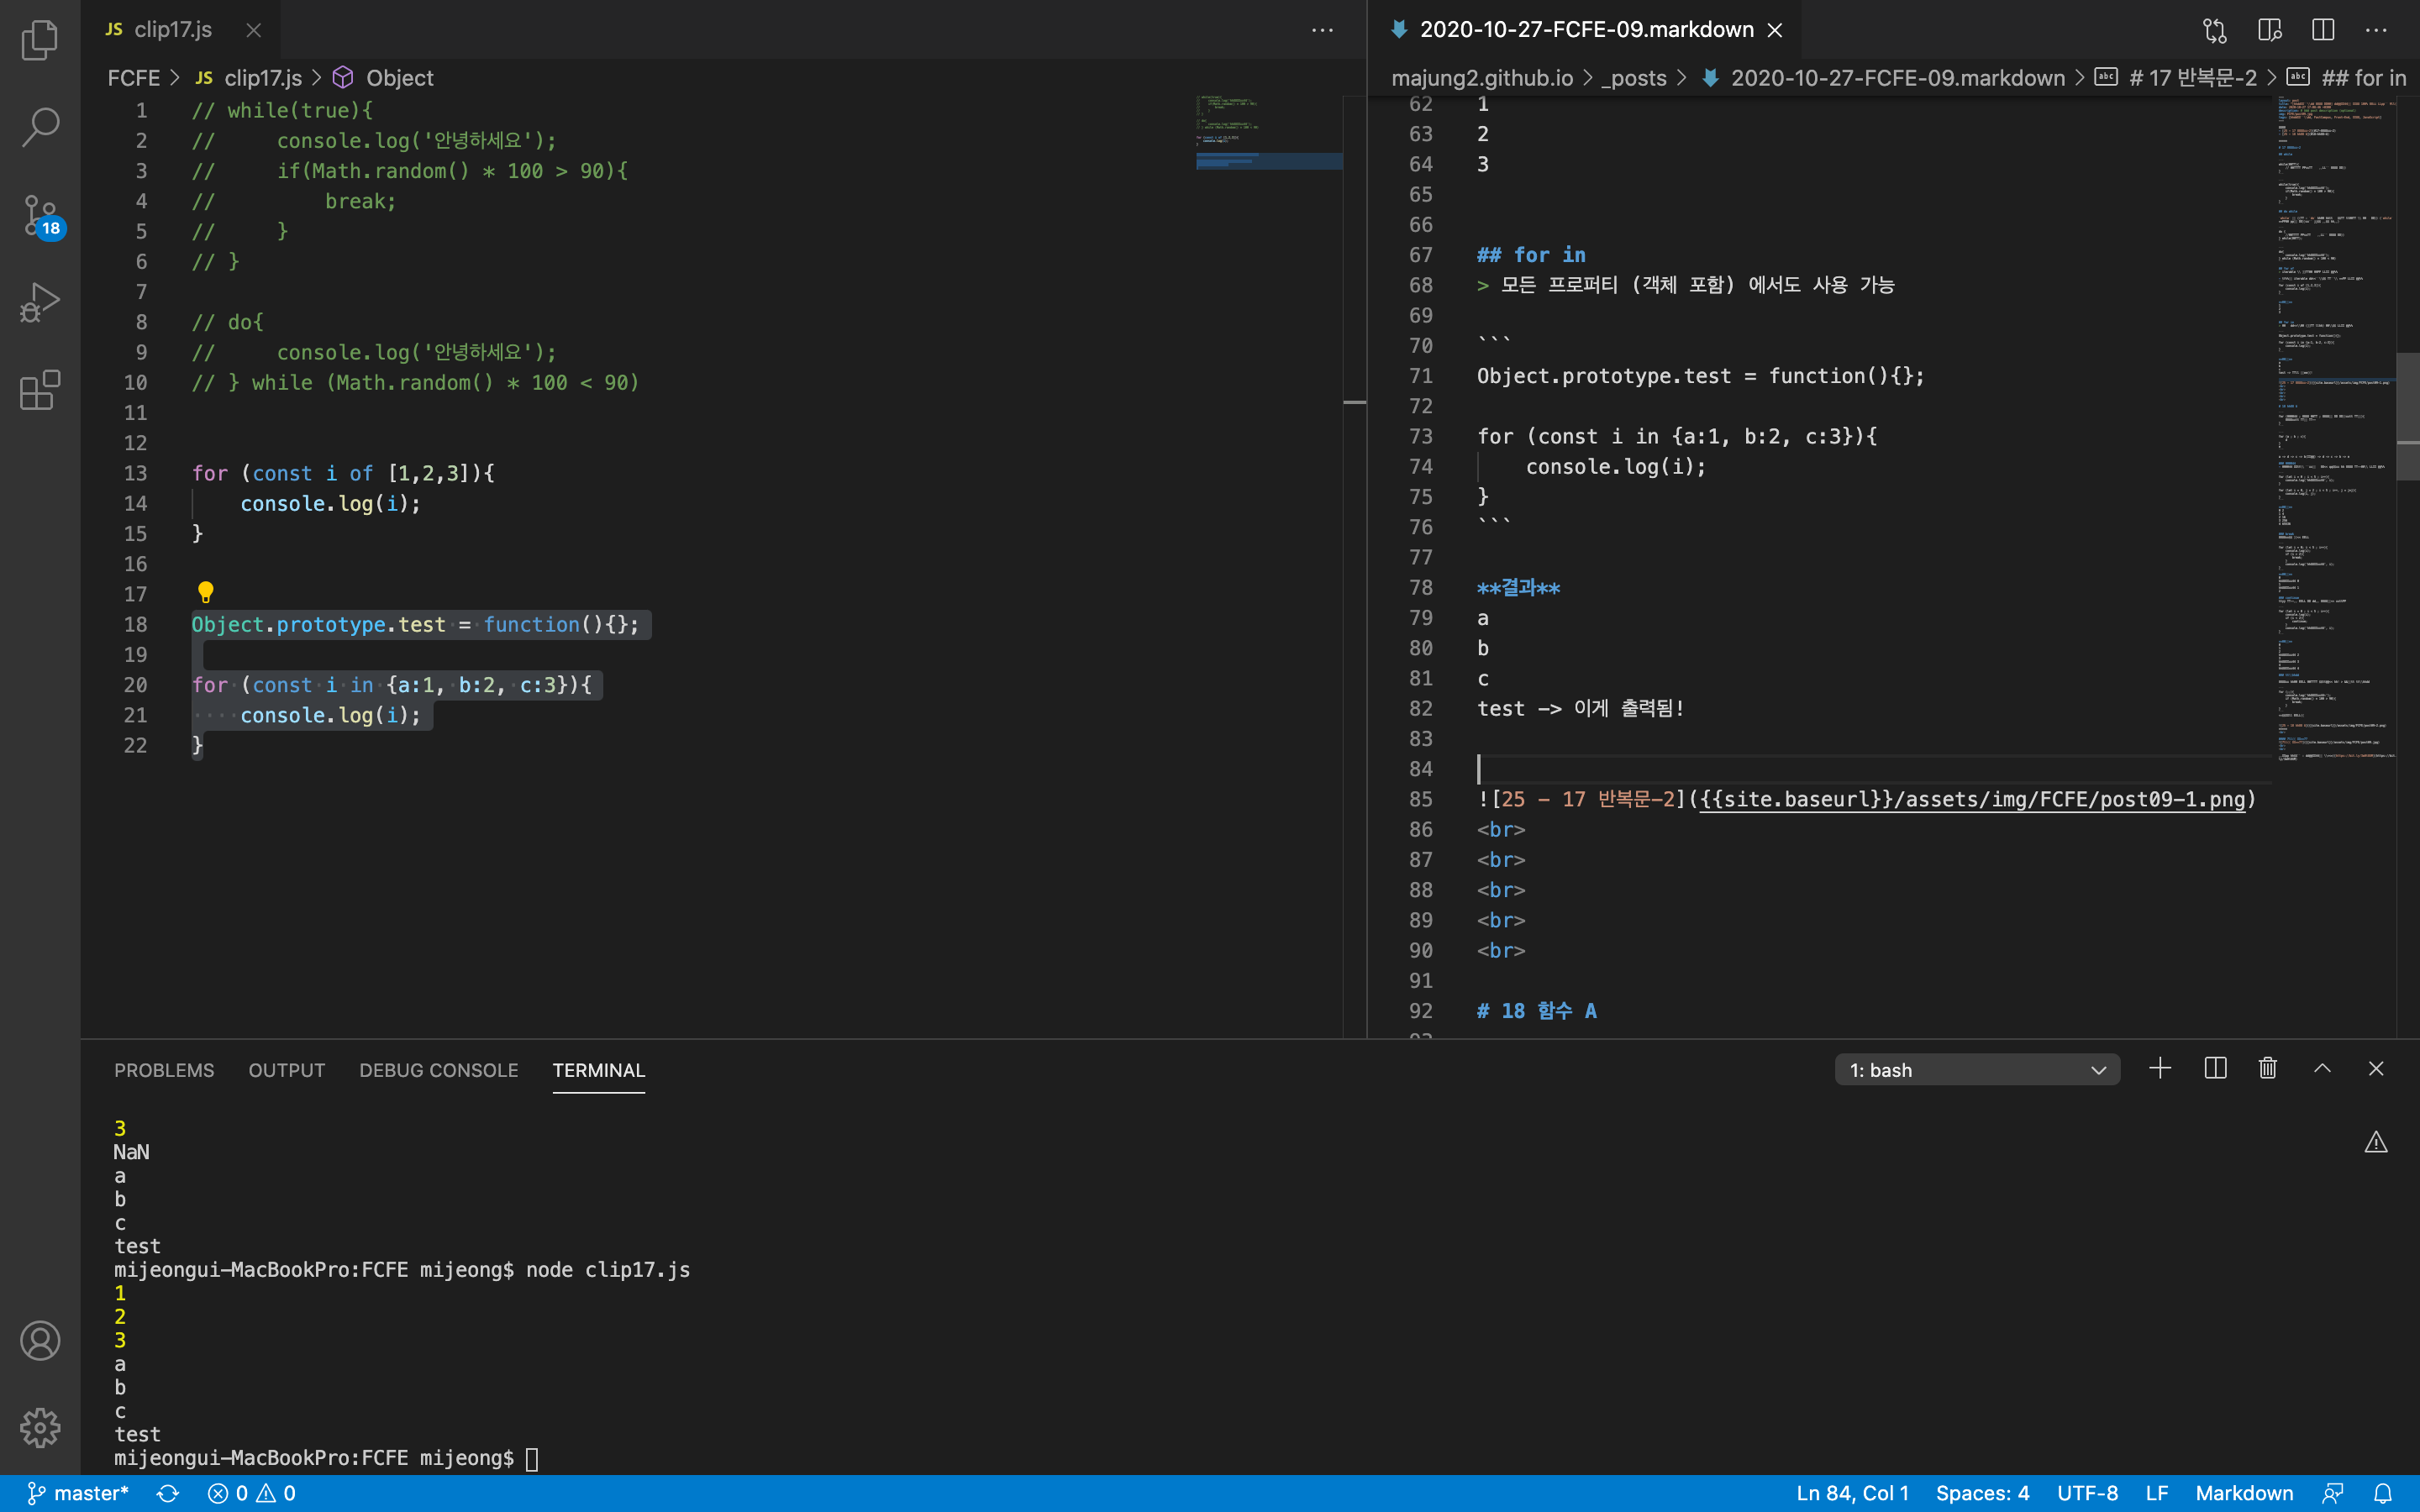Click the master* git branch in status bar

click(x=78, y=1493)
